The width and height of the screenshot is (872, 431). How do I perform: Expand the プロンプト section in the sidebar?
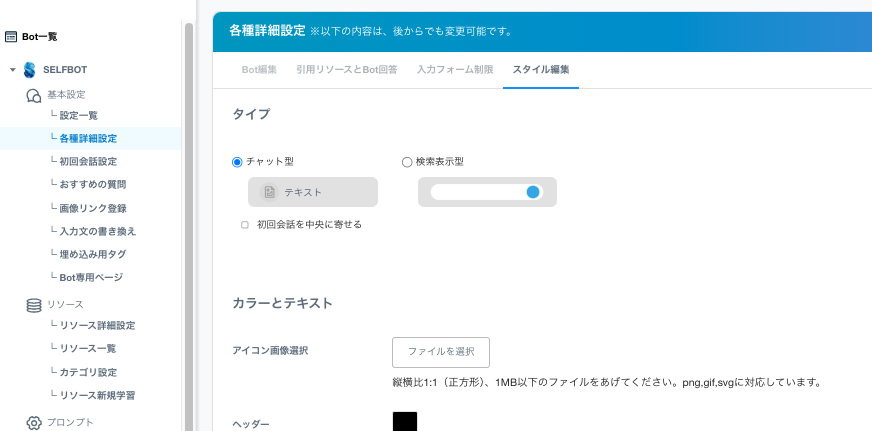pyautogui.click(x=70, y=423)
